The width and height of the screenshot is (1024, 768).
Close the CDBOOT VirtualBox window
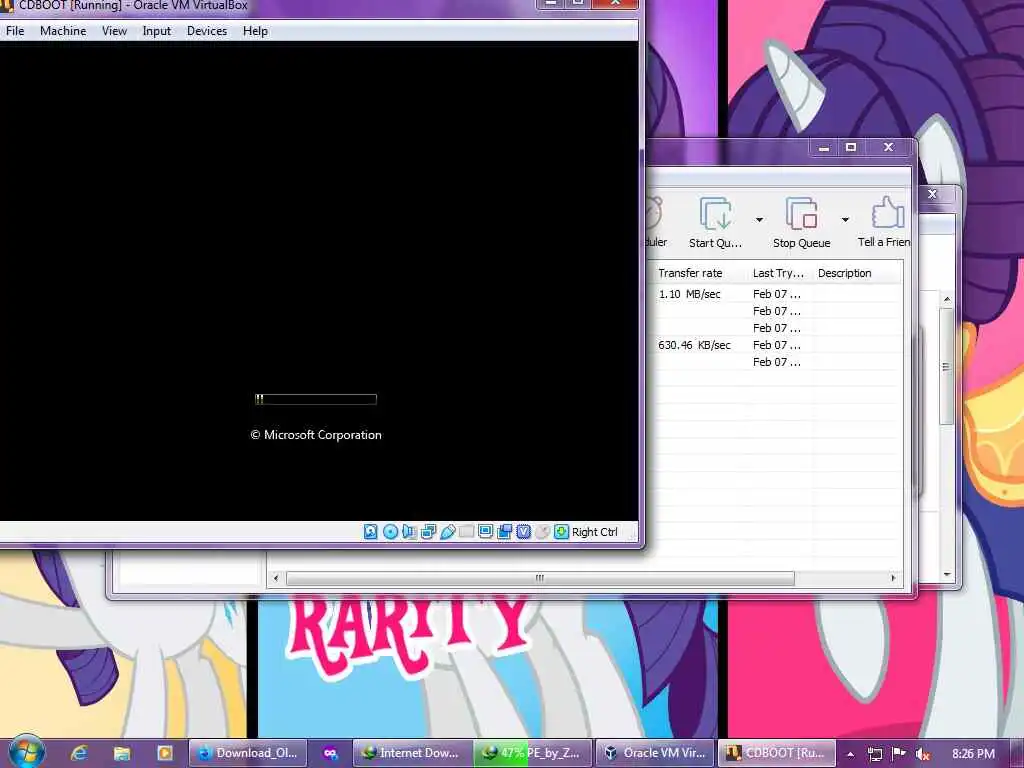(615, 2)
